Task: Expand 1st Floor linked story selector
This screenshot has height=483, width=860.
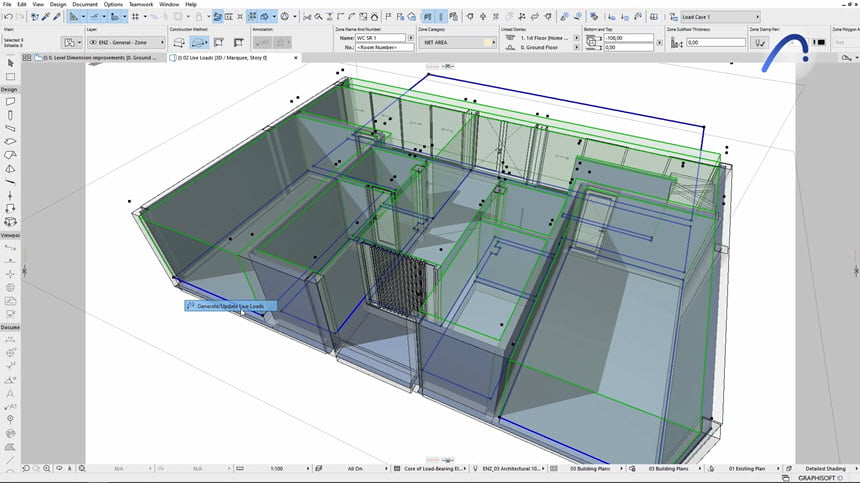Action: 576,38
